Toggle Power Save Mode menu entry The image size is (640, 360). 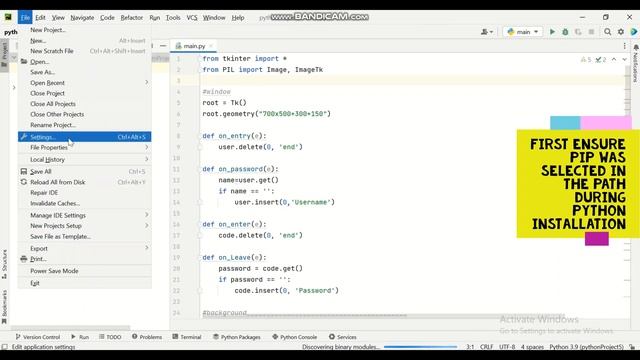coord(84,271)
